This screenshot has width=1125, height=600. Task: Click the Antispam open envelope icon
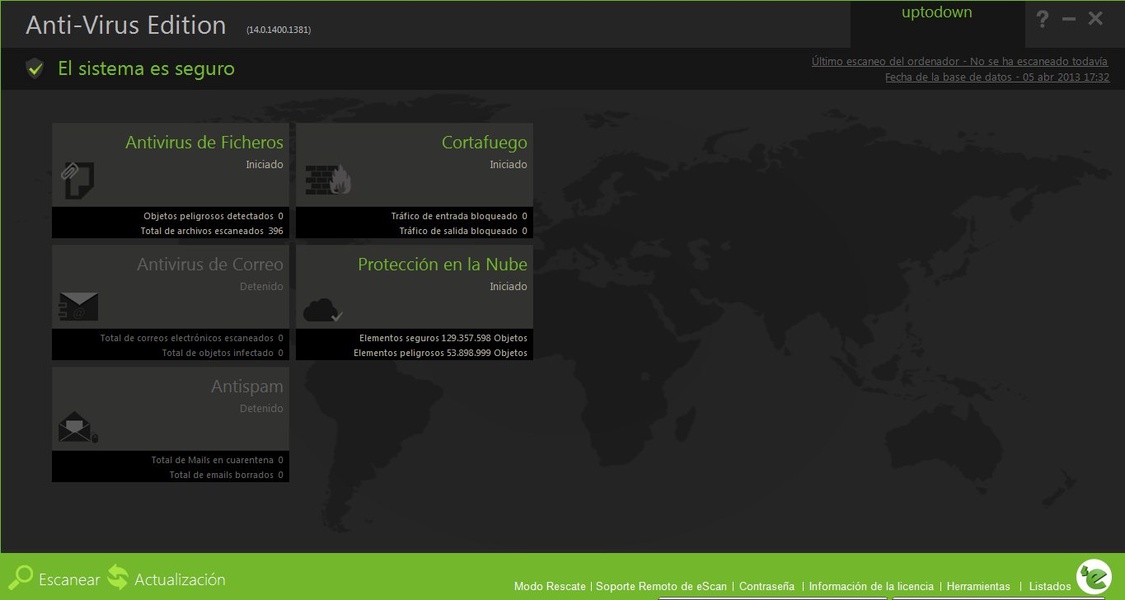(x=77, y=428)
